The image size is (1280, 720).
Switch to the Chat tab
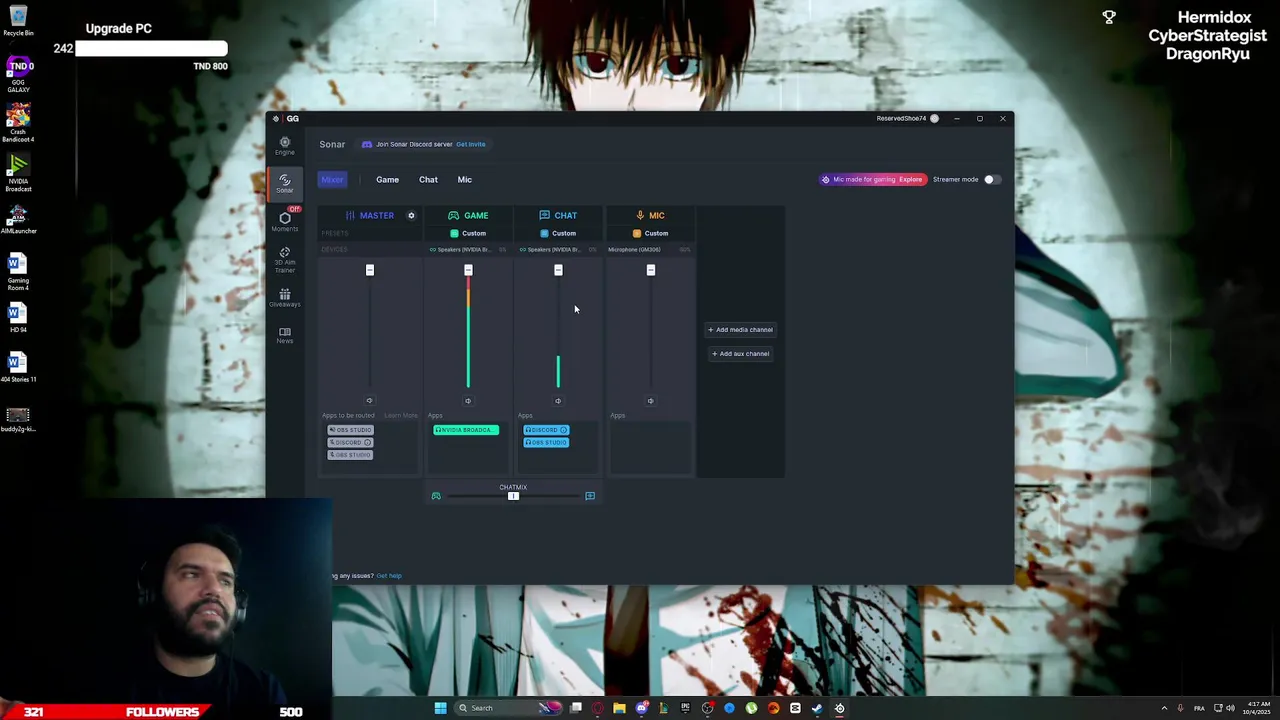coord(428,179)
